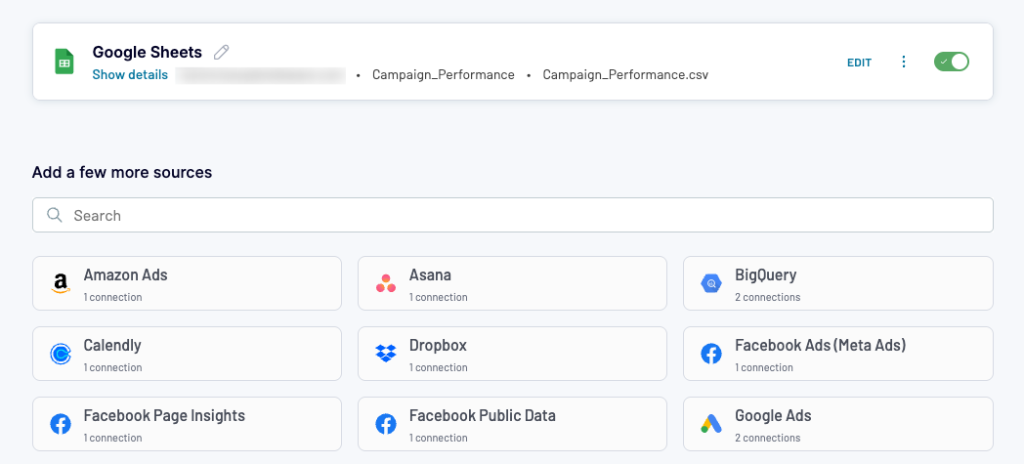Click the 'Add a few more sources' heading
Viewport: 1024px width, 464px height.
pyautogui.click(x=122, y=173)
